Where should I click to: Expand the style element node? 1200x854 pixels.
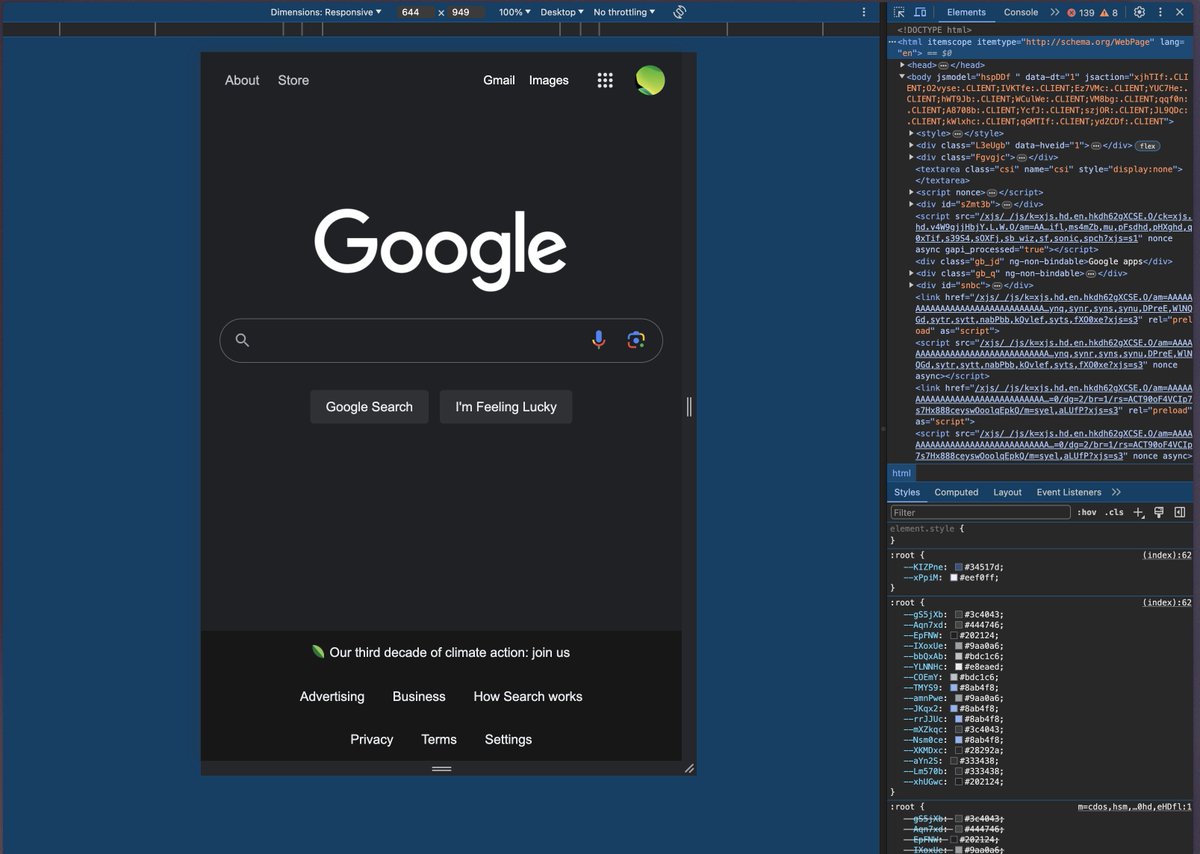click(911, 133)
